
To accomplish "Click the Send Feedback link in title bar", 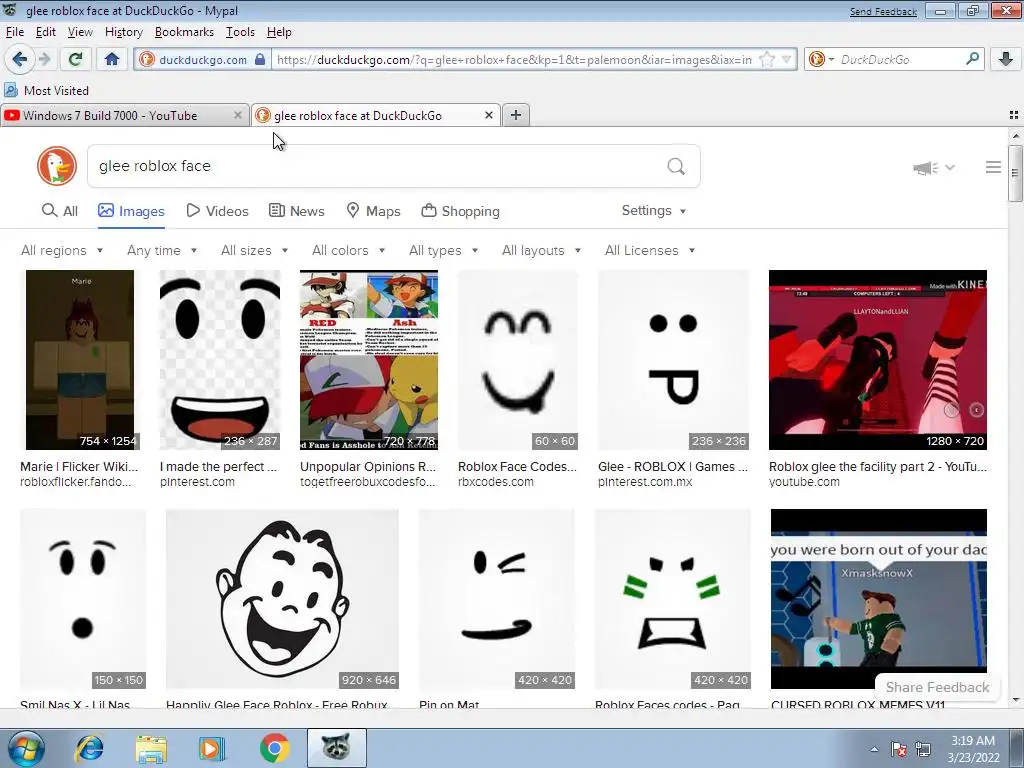I will (883, 11).
